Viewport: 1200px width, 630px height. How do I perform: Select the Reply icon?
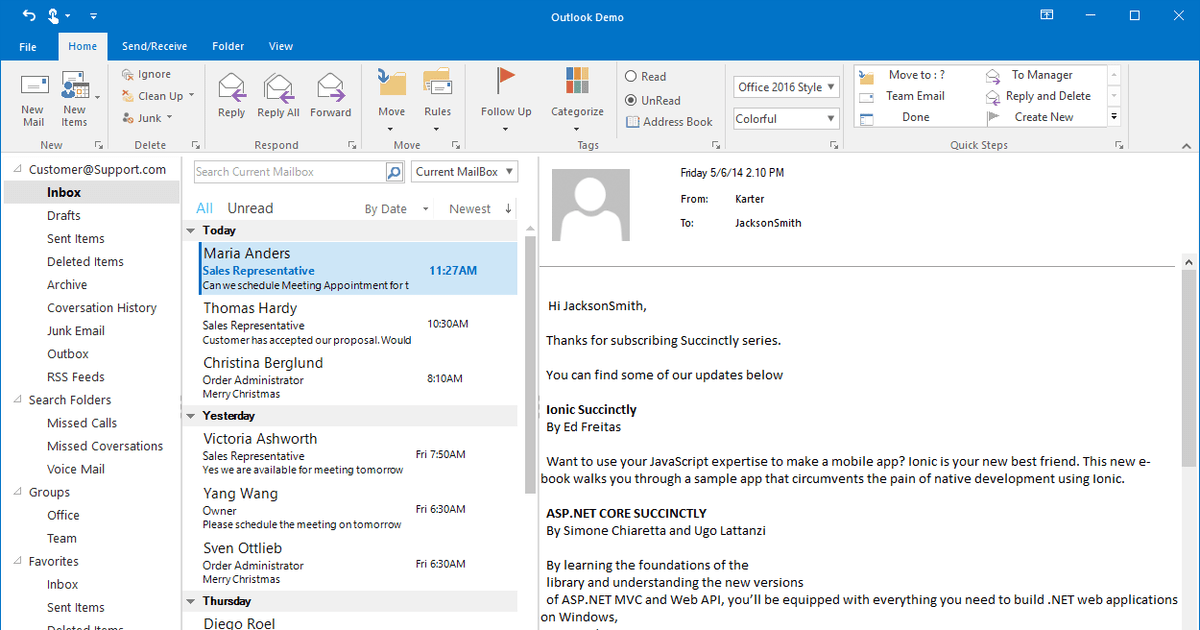tap(231, 95)
